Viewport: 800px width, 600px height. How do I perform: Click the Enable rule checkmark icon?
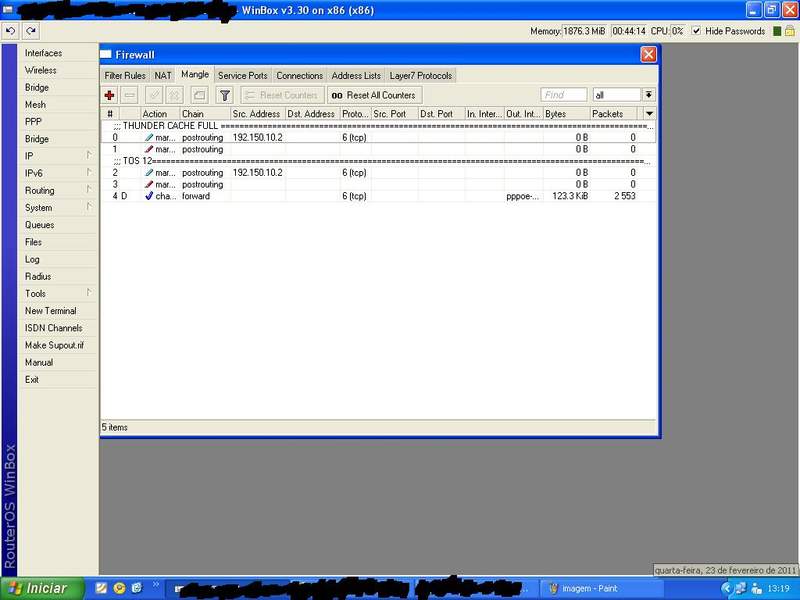[x=154, y=95]
